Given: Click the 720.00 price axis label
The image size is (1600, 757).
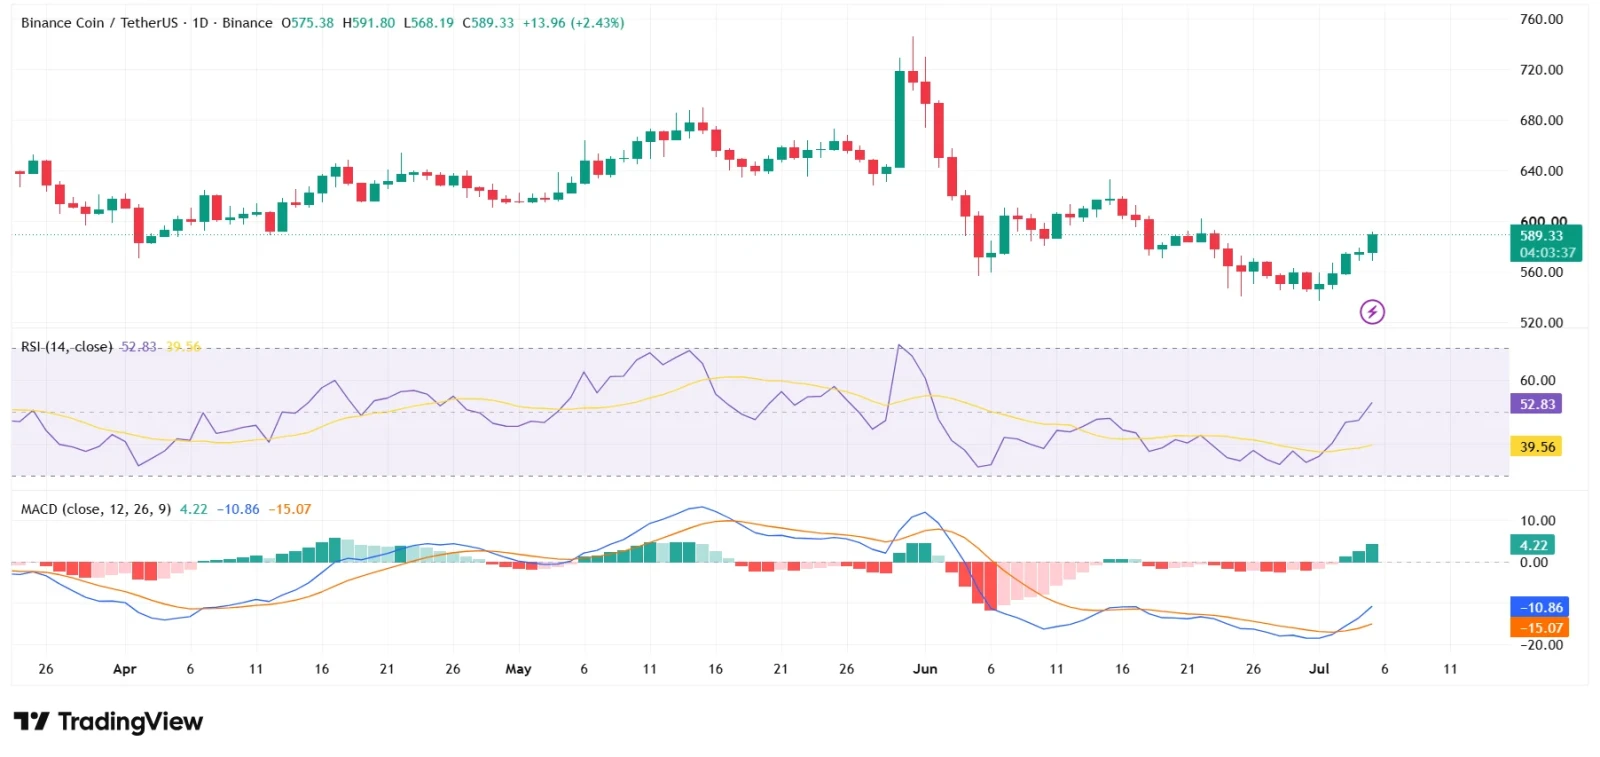Looking at the screenshot, I should point(1541,70).
